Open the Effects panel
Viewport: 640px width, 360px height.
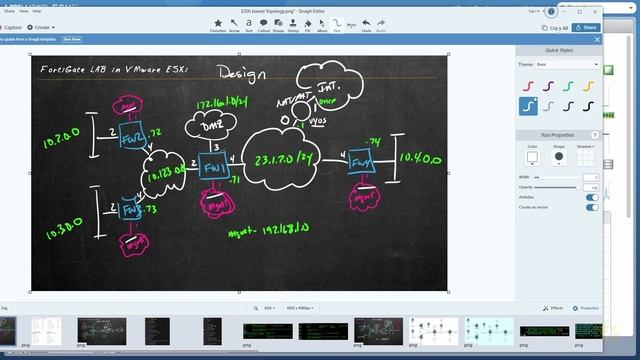(553, 308)
